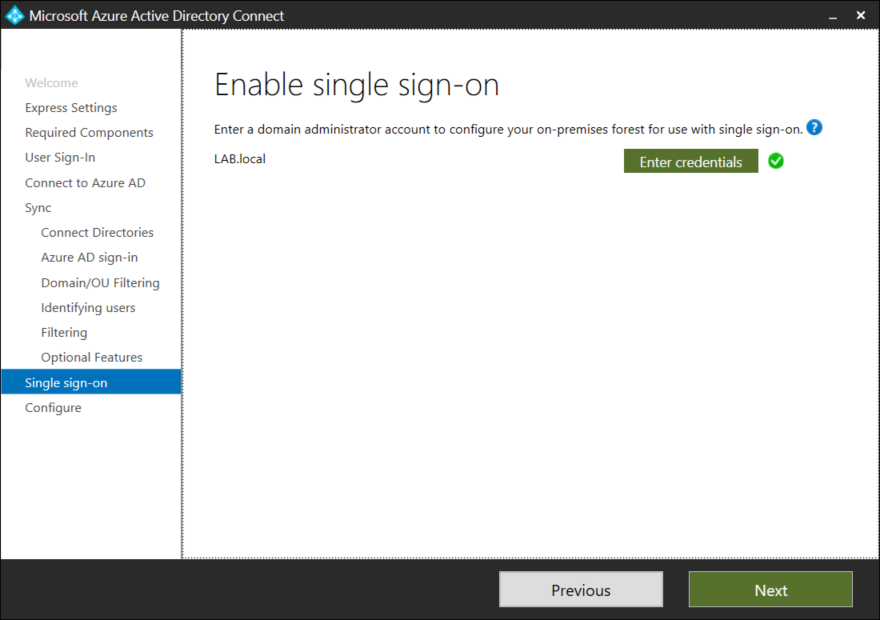880x620 pixels.
Task: Open Domain/OU Filtering sub-step
Action: pyautogui.click(x=100, y=283)
